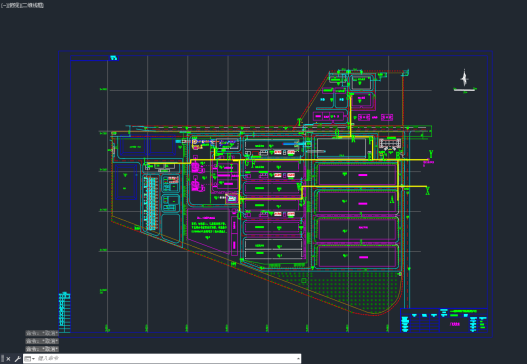The image size is (527, 364).
Task: Open command line customize wrench
Action: coord(17,359)
